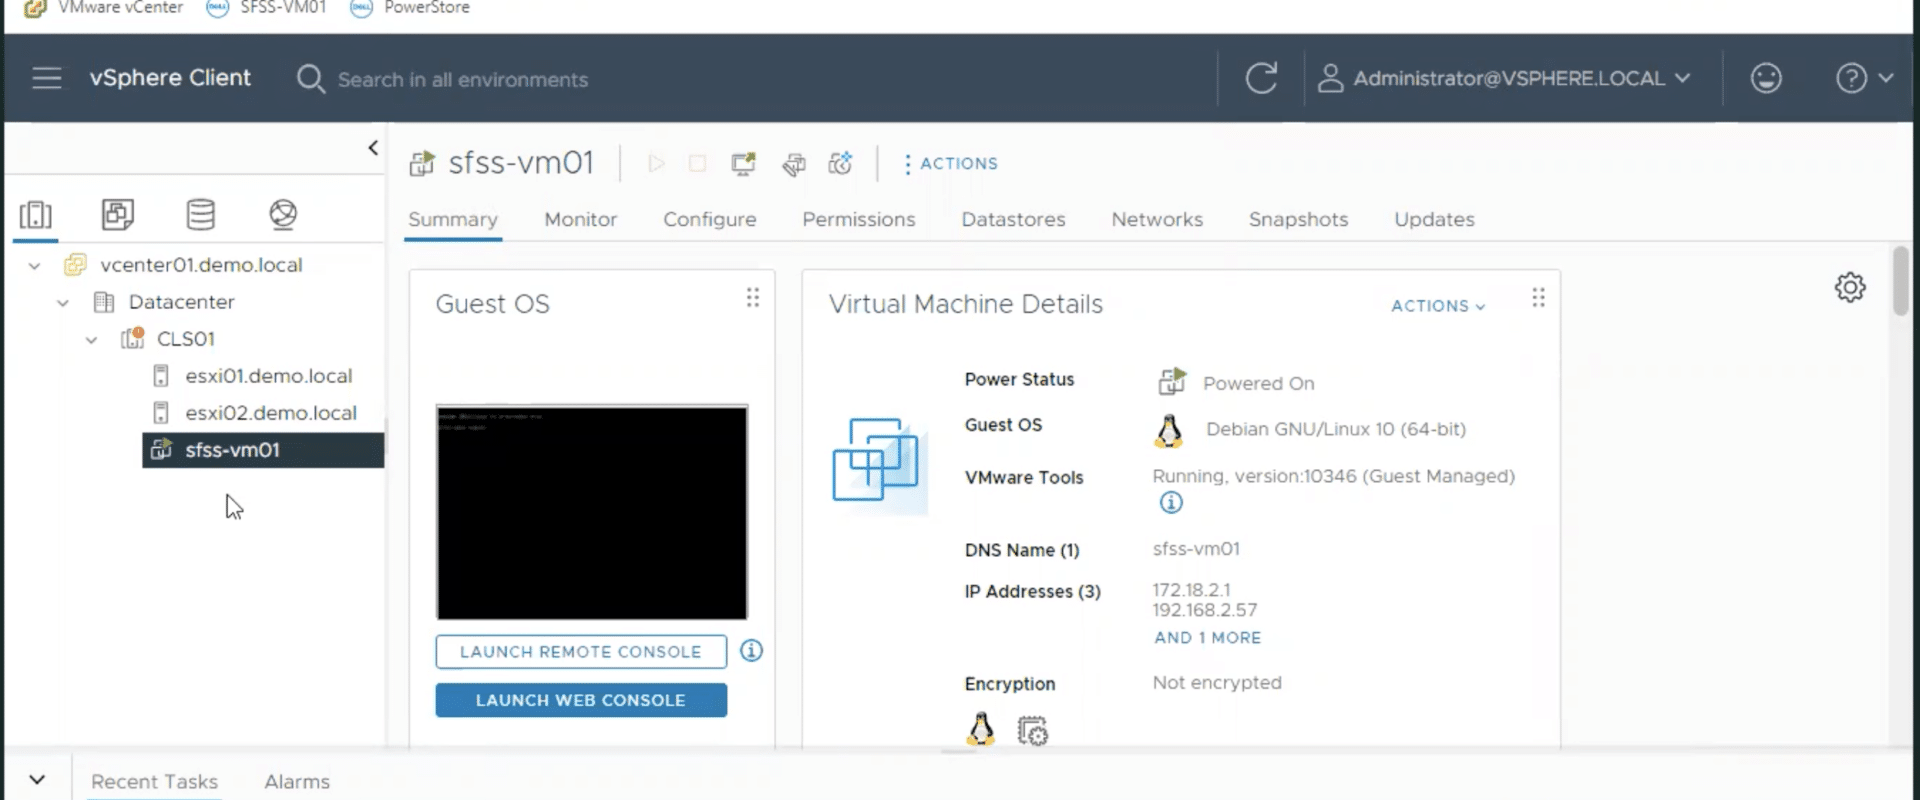Open the Permissions tab
1920x800 pixels.
858,219
